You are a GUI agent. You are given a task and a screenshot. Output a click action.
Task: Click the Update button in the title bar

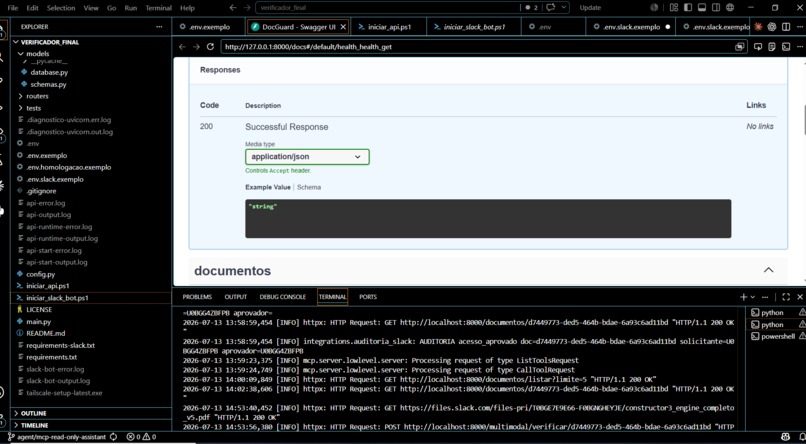point(590,8)
